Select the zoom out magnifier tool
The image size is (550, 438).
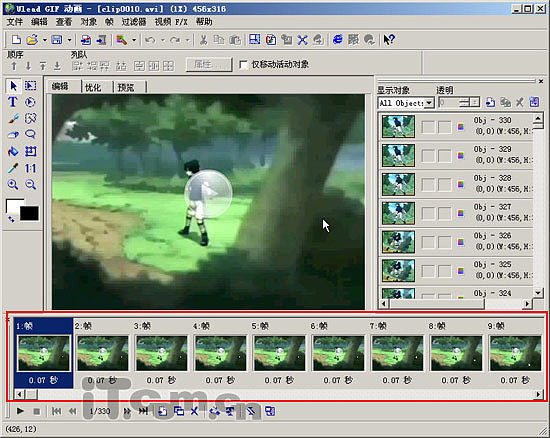coord(31,184)
